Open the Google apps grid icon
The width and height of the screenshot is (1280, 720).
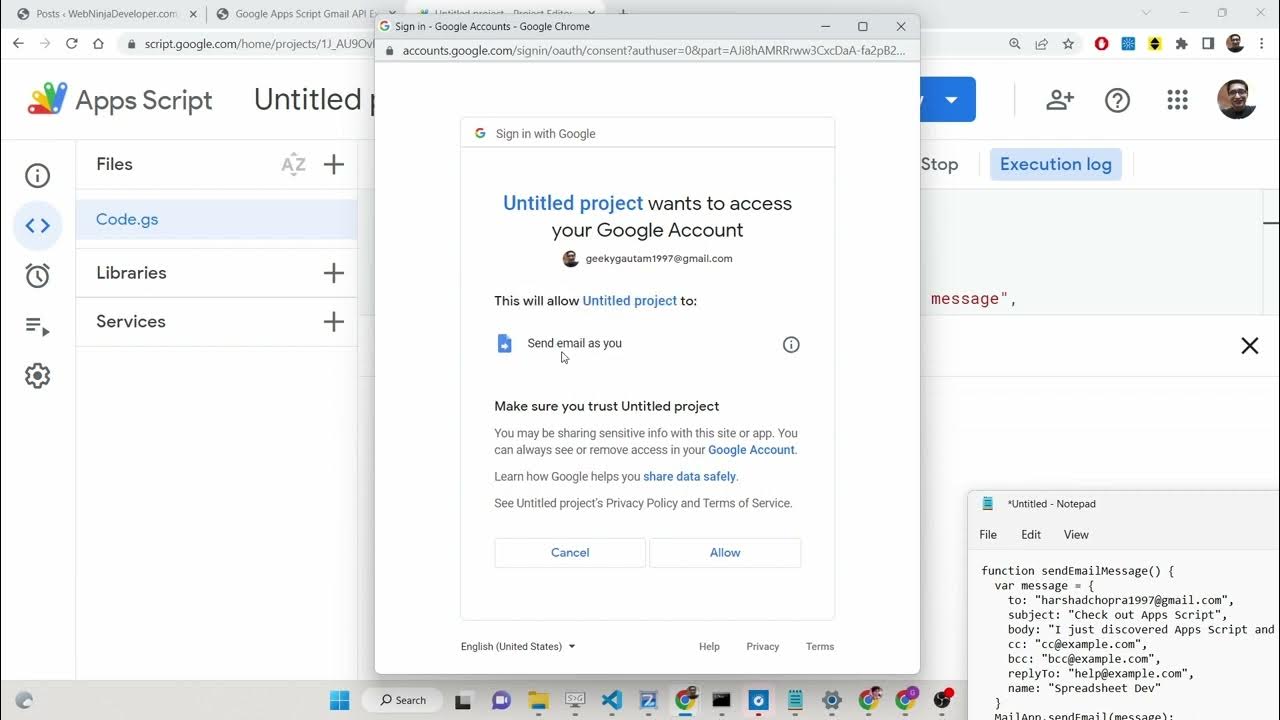click(x=1177, y=100)
